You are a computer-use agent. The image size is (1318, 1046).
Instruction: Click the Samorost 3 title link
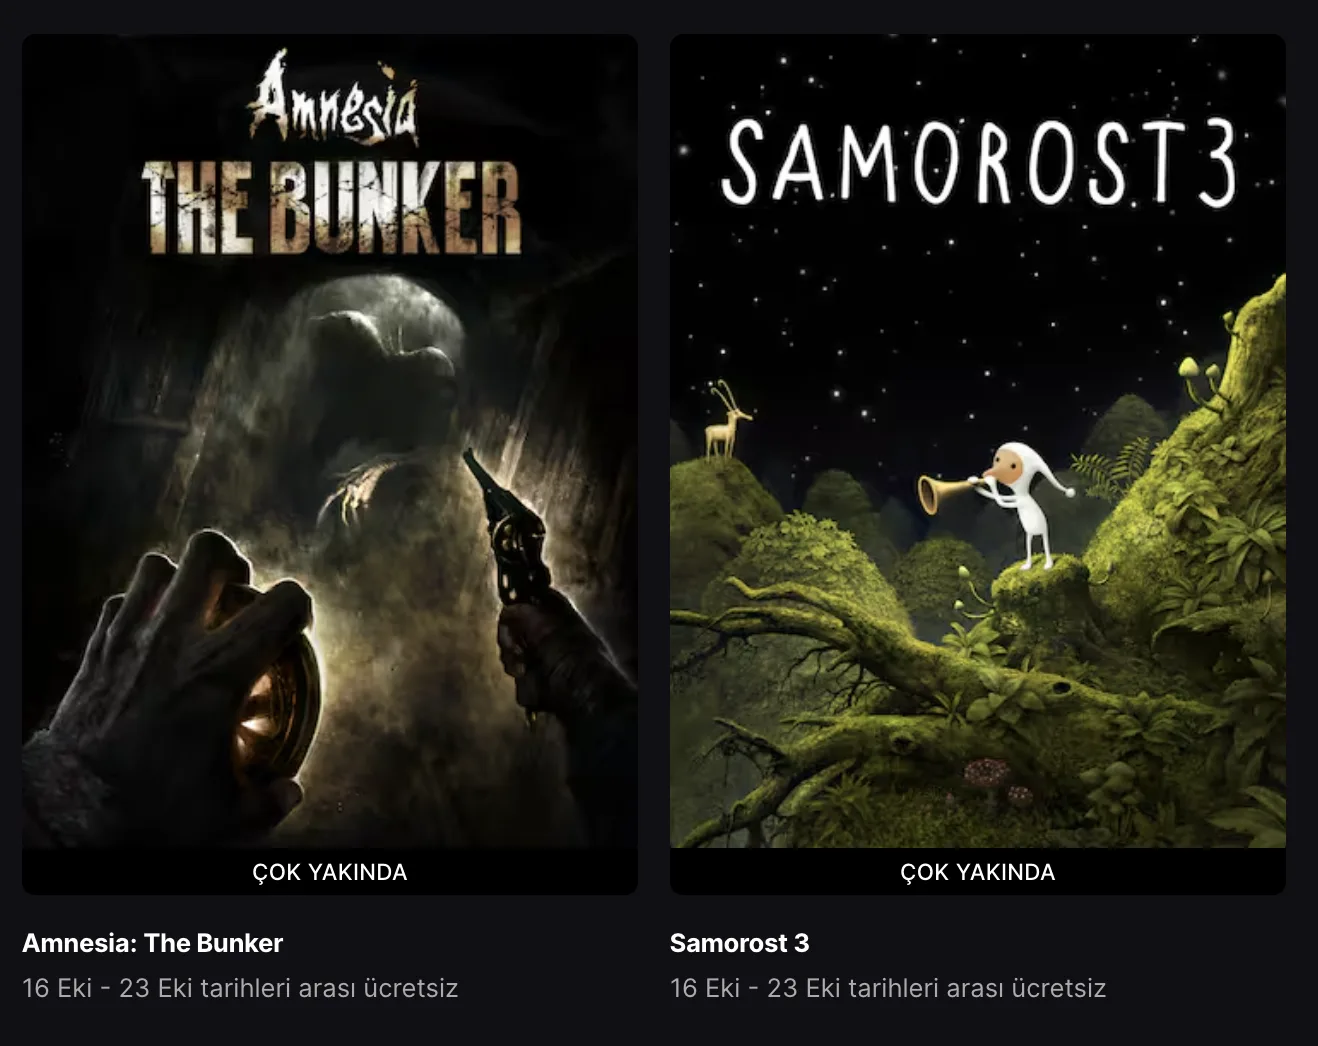click(739, 943)
